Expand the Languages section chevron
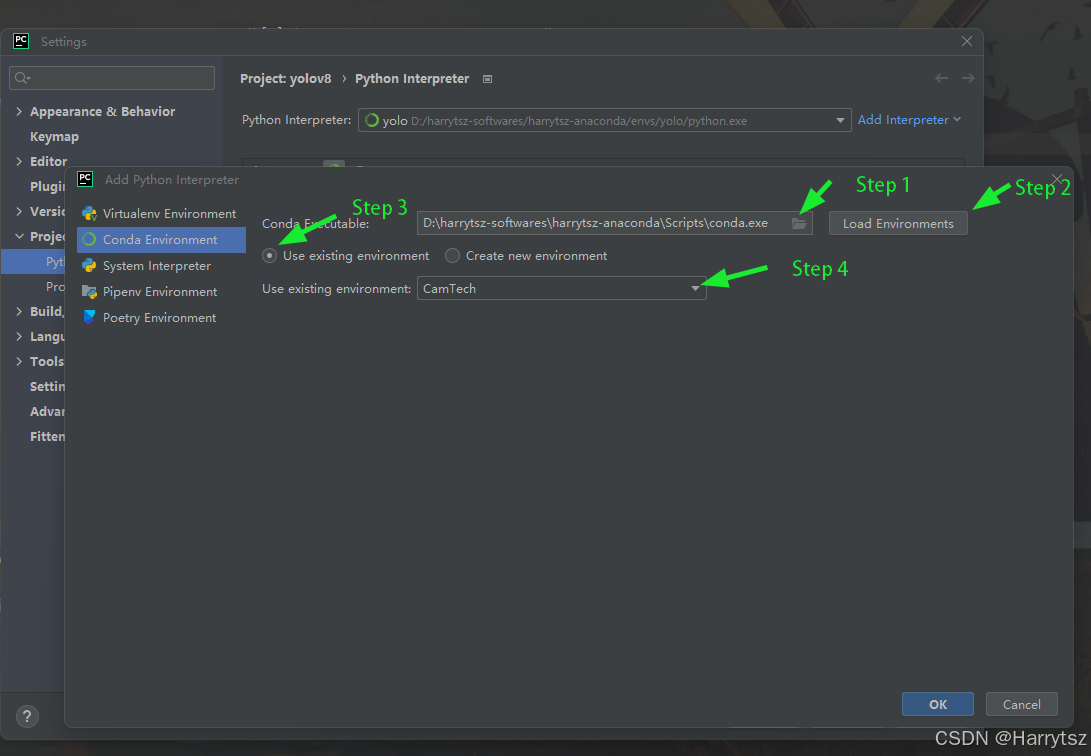This screenshot has width=1091, height=756. point(19,337)
